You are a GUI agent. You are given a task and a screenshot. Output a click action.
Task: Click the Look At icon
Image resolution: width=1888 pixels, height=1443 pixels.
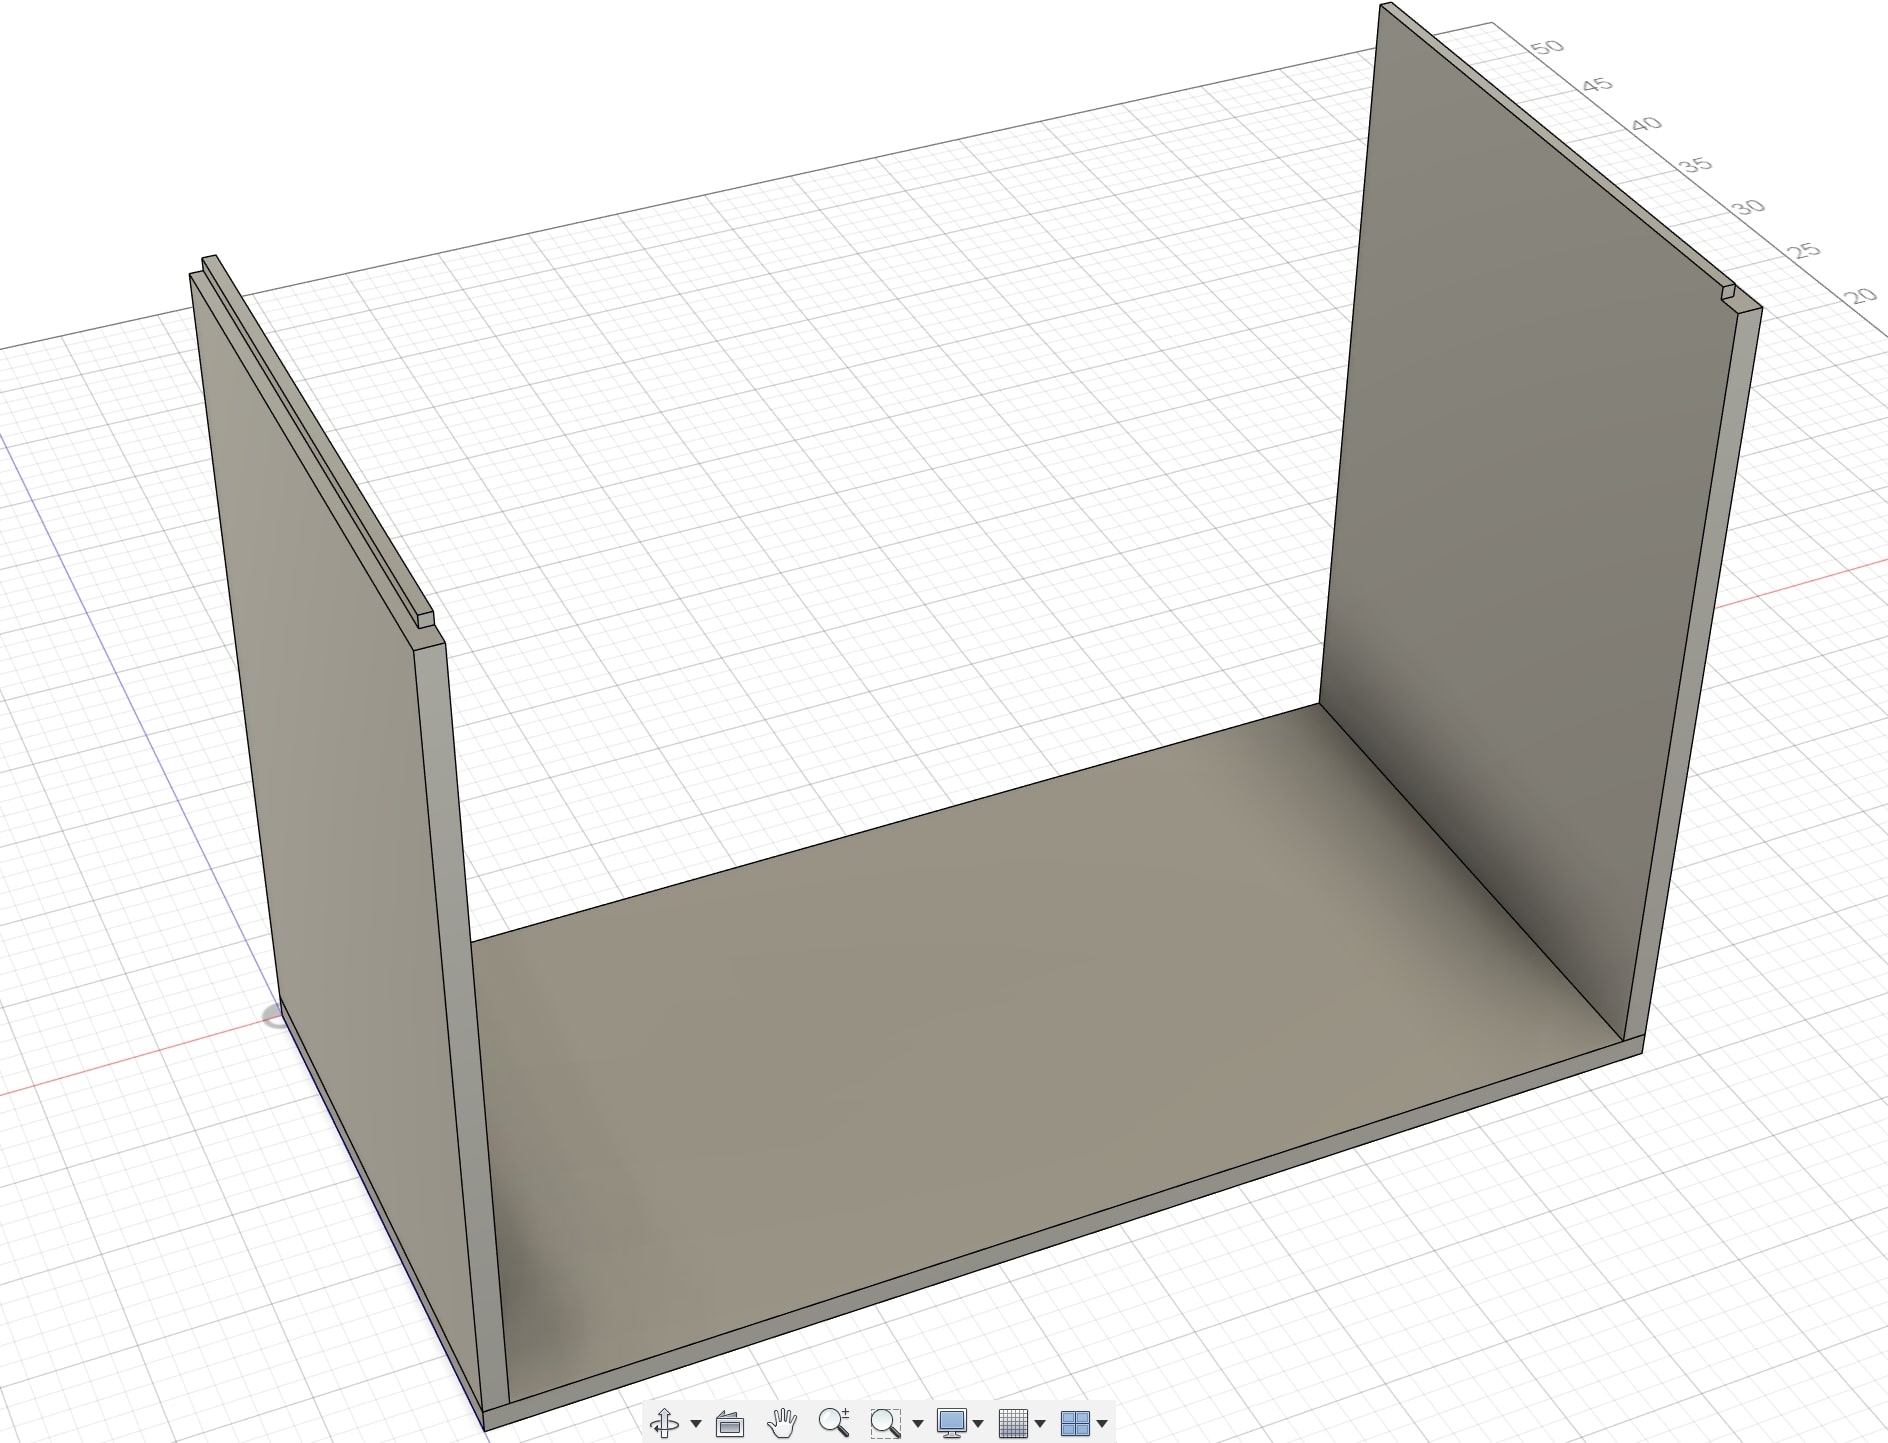tap(730, 1422)
